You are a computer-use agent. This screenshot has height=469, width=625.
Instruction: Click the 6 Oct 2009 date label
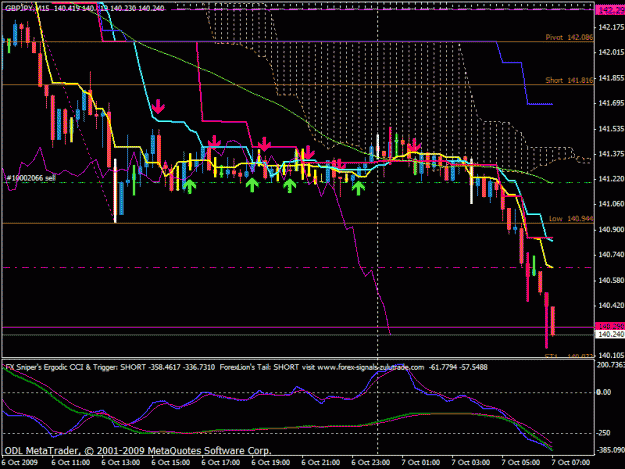20,463
